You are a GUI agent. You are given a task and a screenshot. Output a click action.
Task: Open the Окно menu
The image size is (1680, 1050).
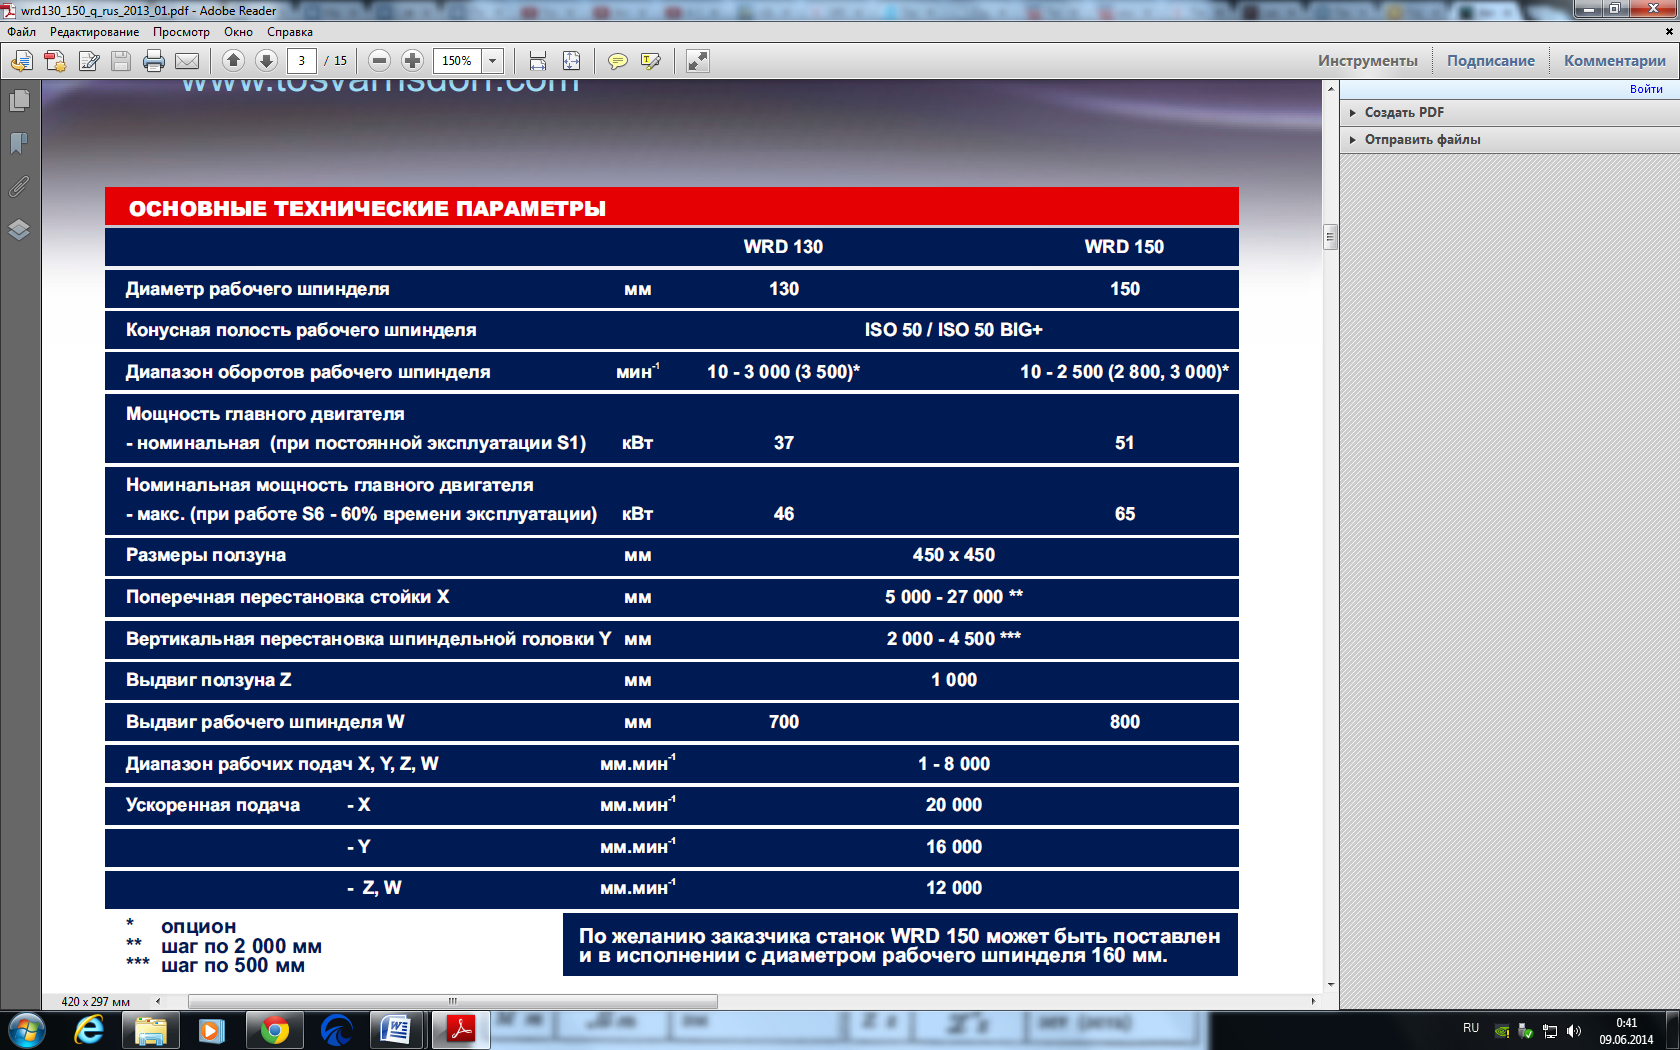click(238, 32)
